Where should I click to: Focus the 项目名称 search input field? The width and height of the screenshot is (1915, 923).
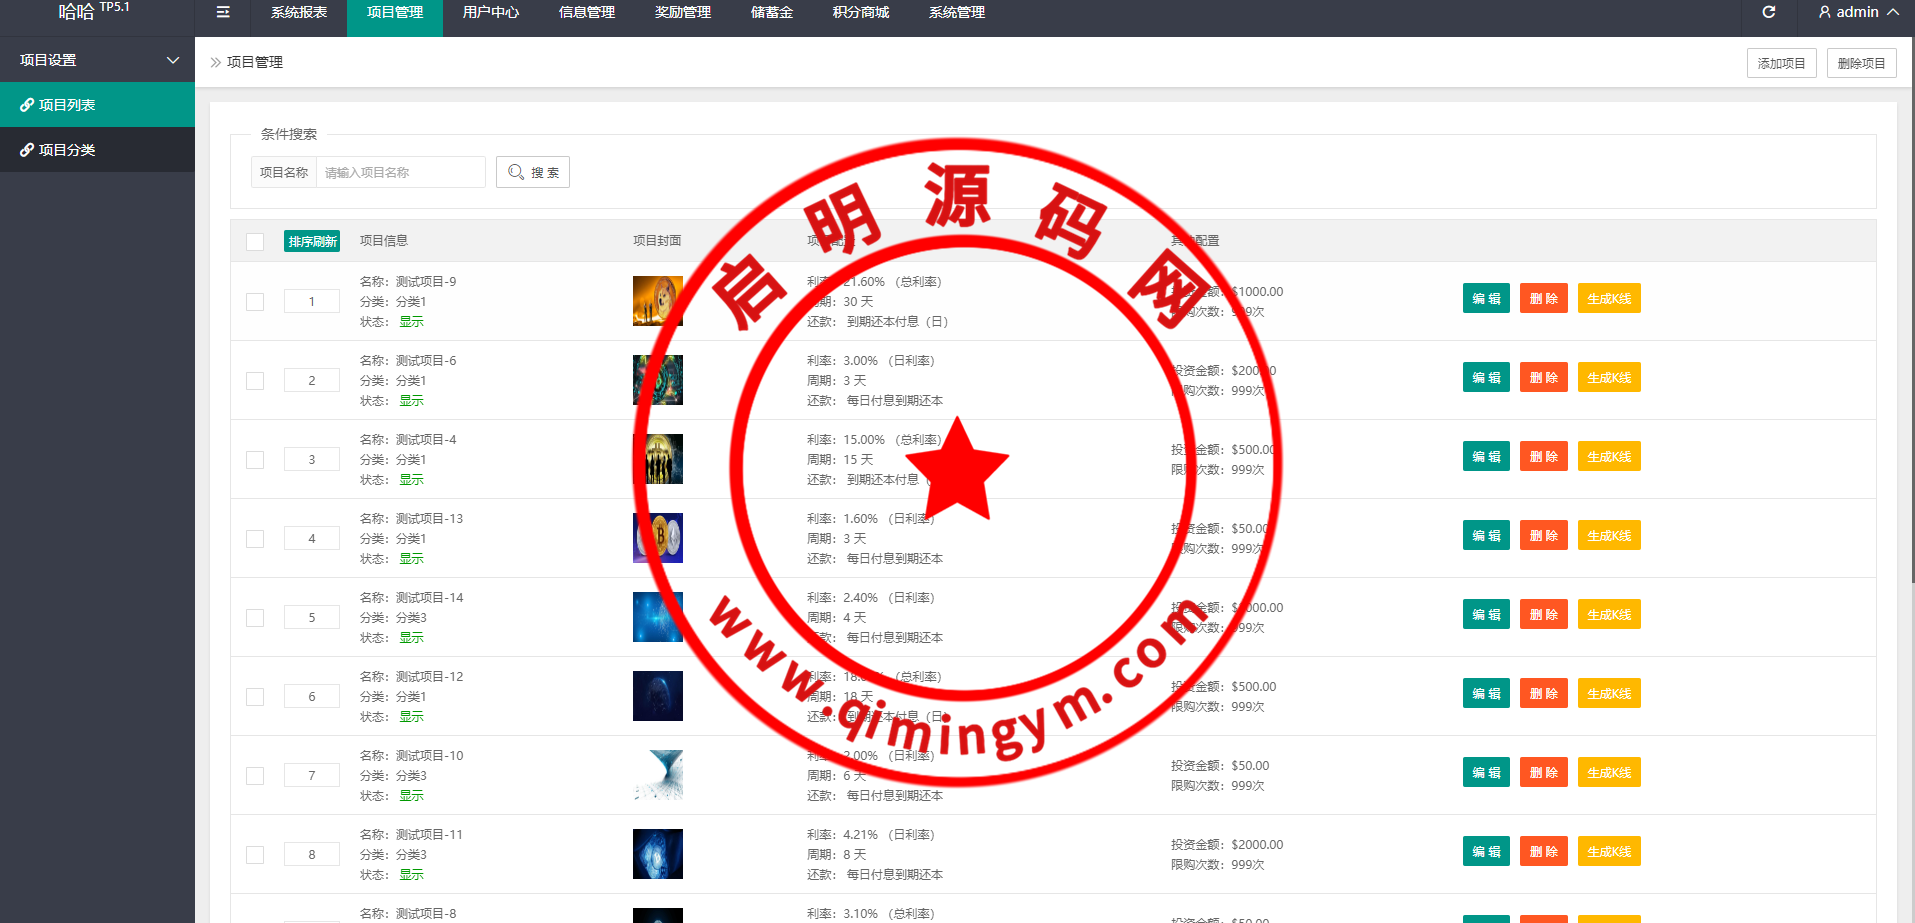(400, 172)
